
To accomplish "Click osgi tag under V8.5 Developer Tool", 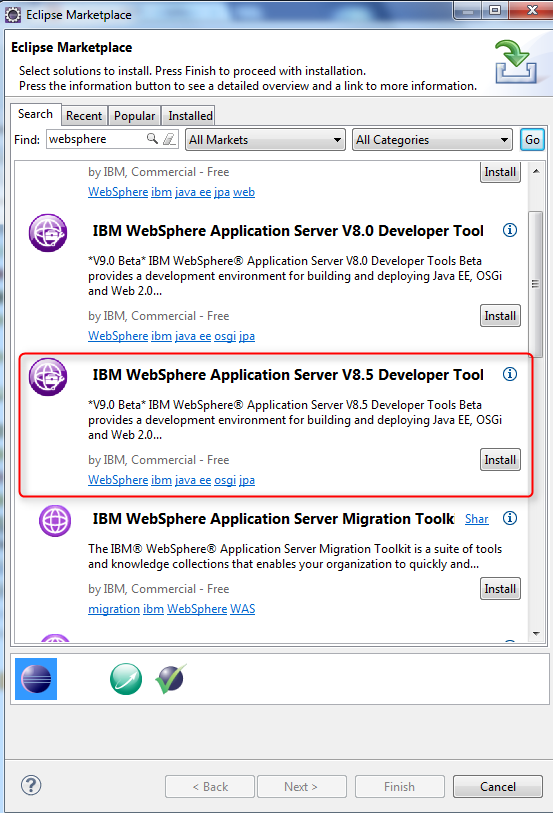I will coord(225,480).
